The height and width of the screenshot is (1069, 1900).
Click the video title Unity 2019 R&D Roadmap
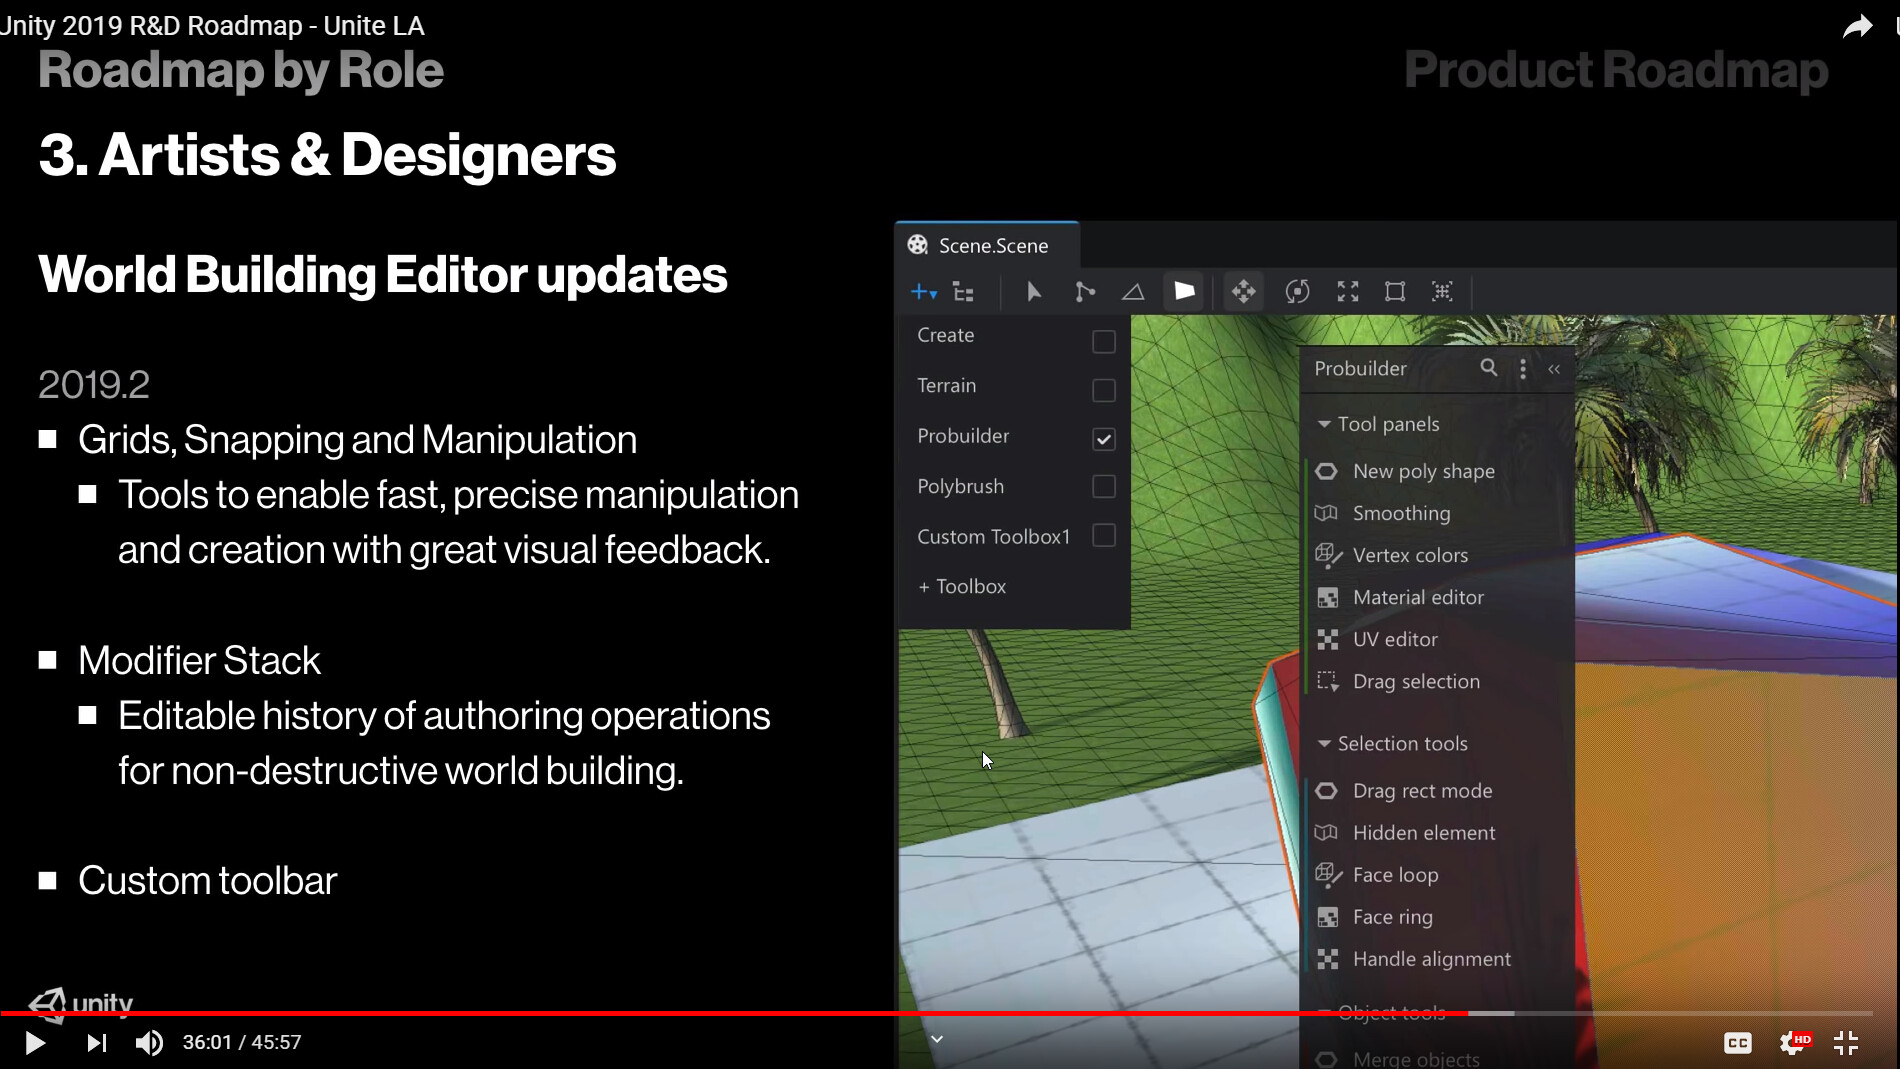pyautogui.click(x=212, y=25)
